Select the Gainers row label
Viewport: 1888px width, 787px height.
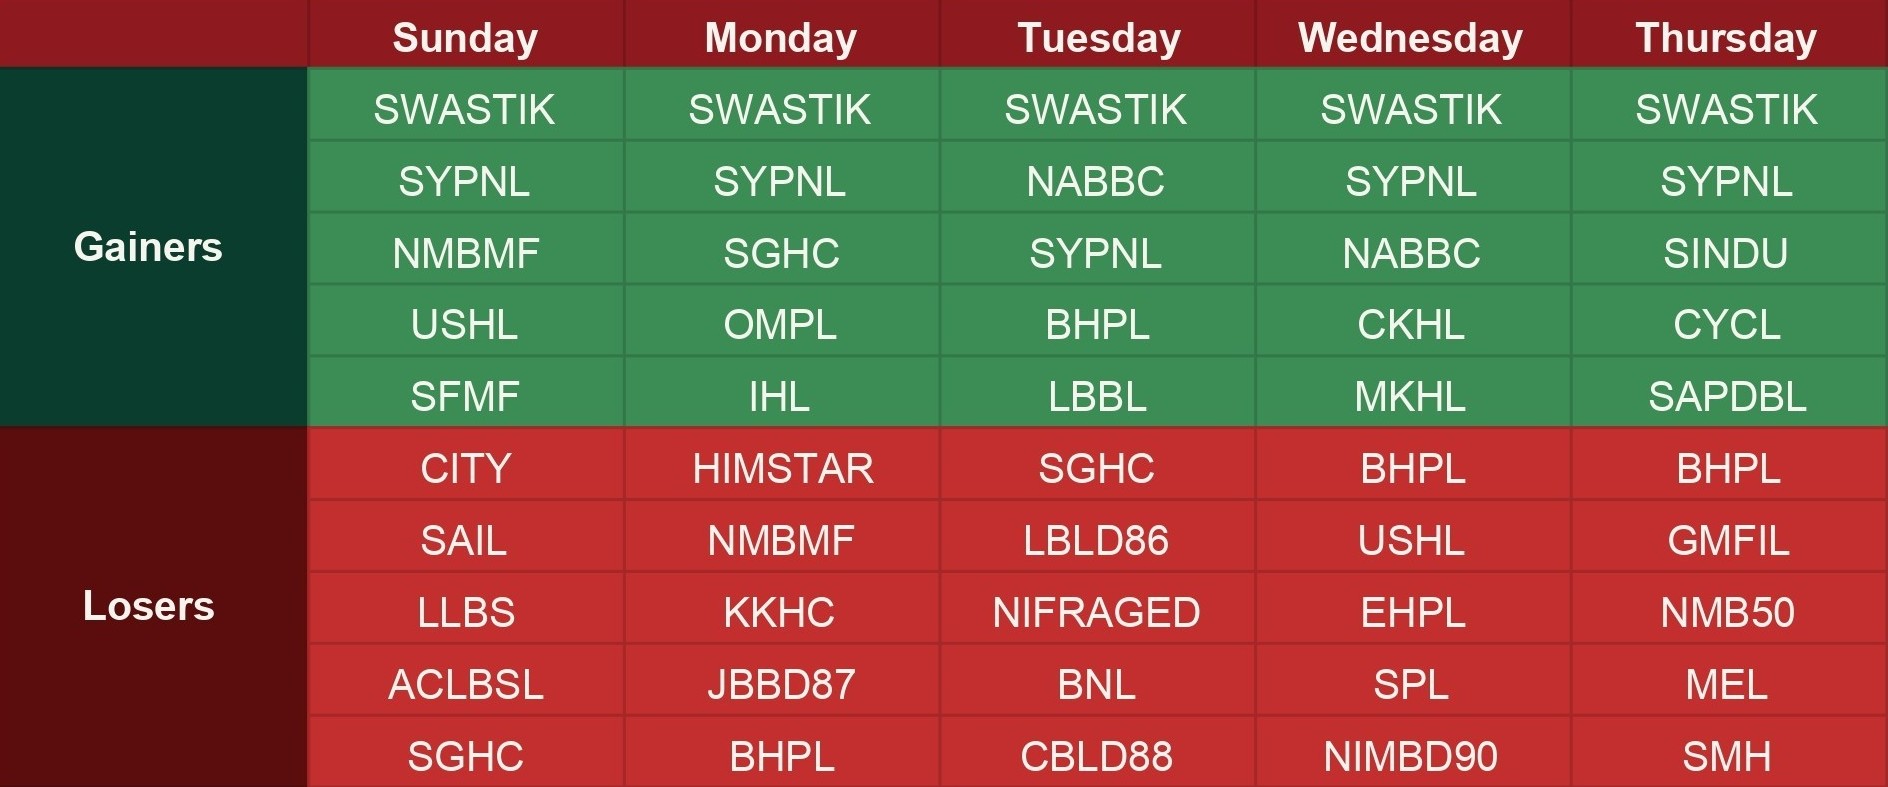coord(148,247)
